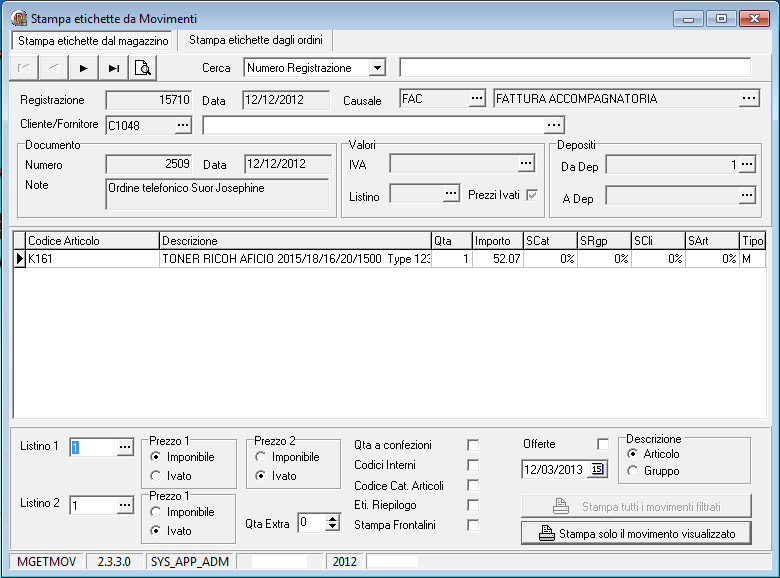Choose Articolo description option

[x=632, y=454]
